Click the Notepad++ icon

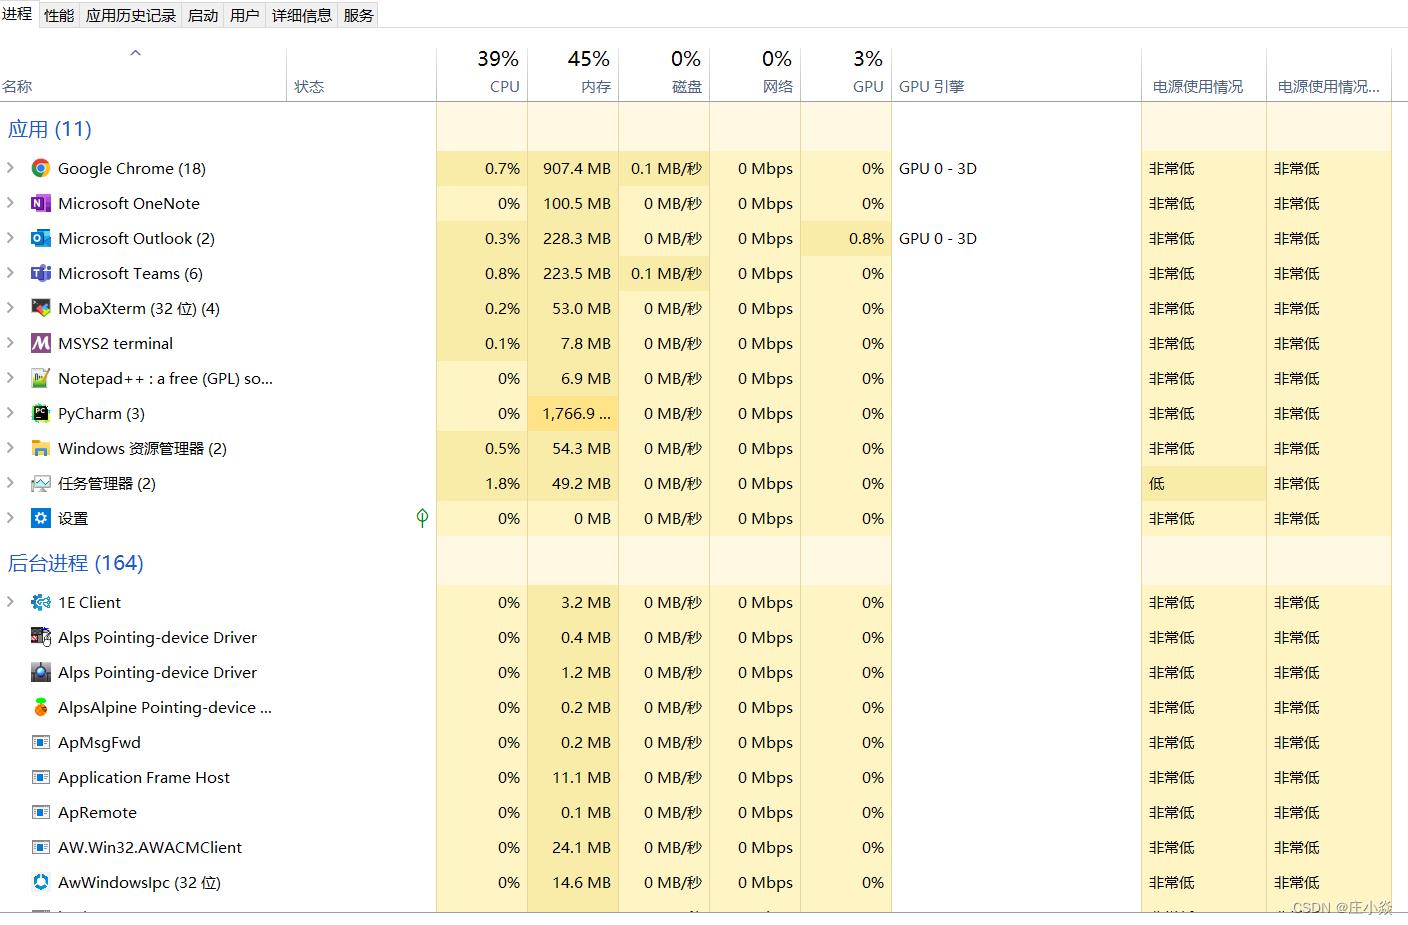point(40,378)
